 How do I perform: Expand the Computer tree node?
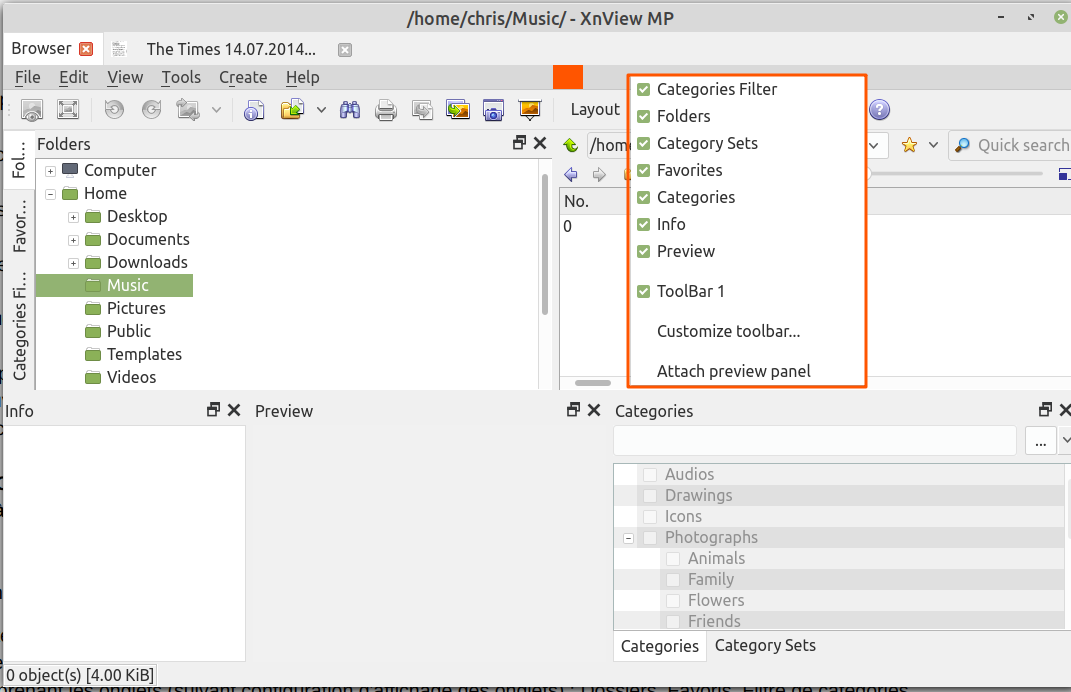[50, 171]
